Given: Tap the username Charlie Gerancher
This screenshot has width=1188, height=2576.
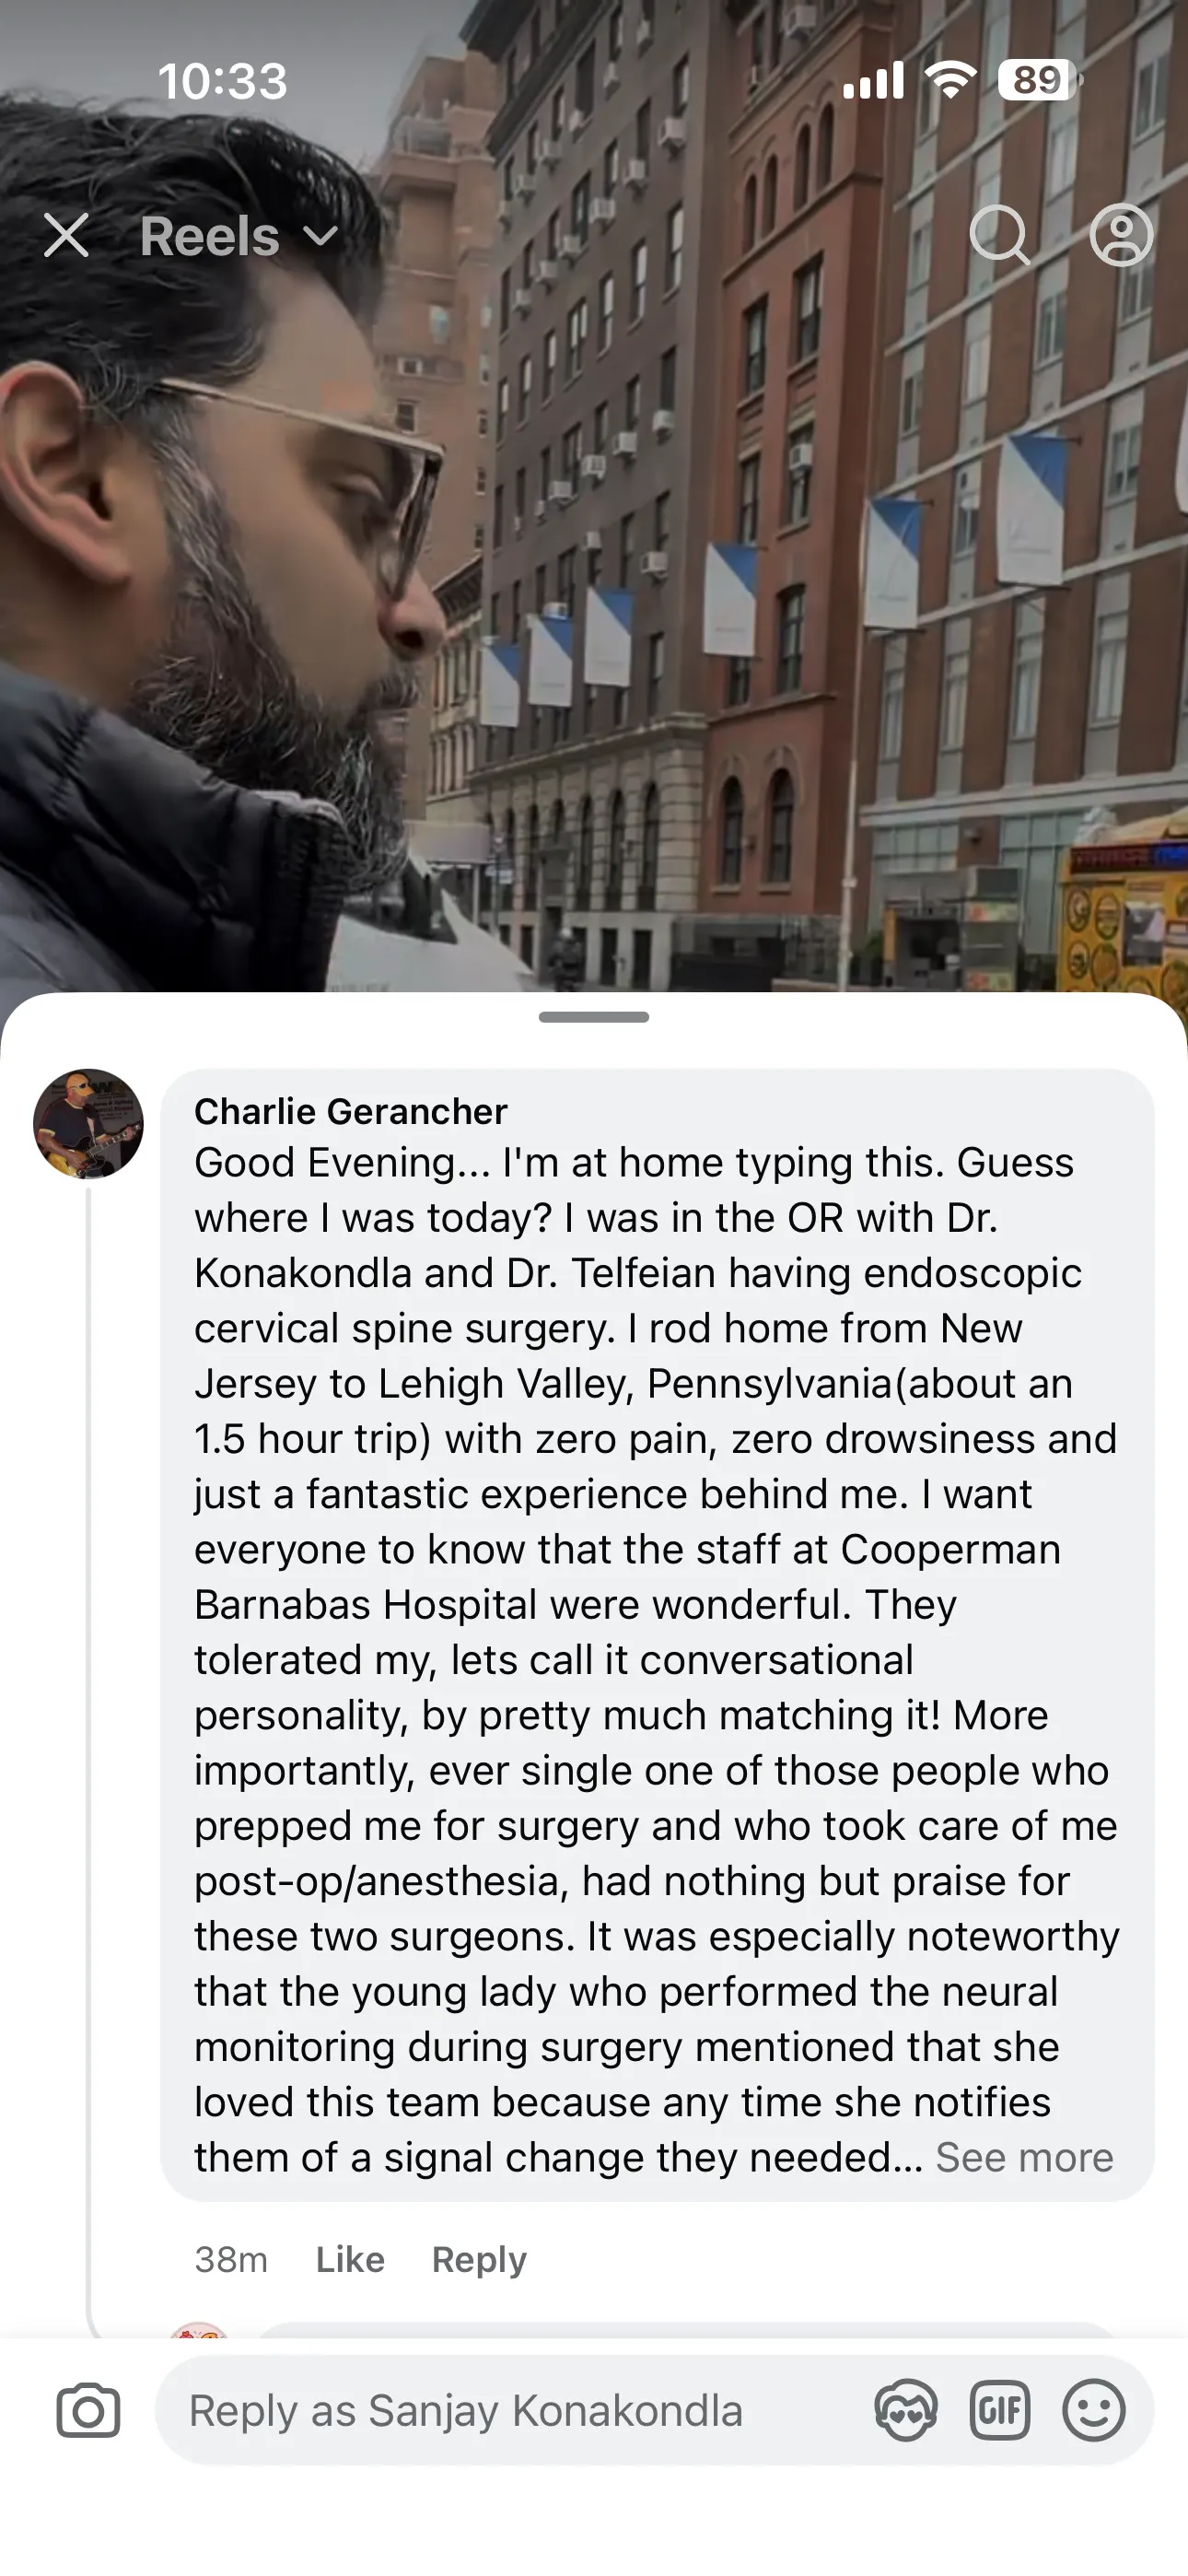Looking at the screenshot, I should 350,1110.
